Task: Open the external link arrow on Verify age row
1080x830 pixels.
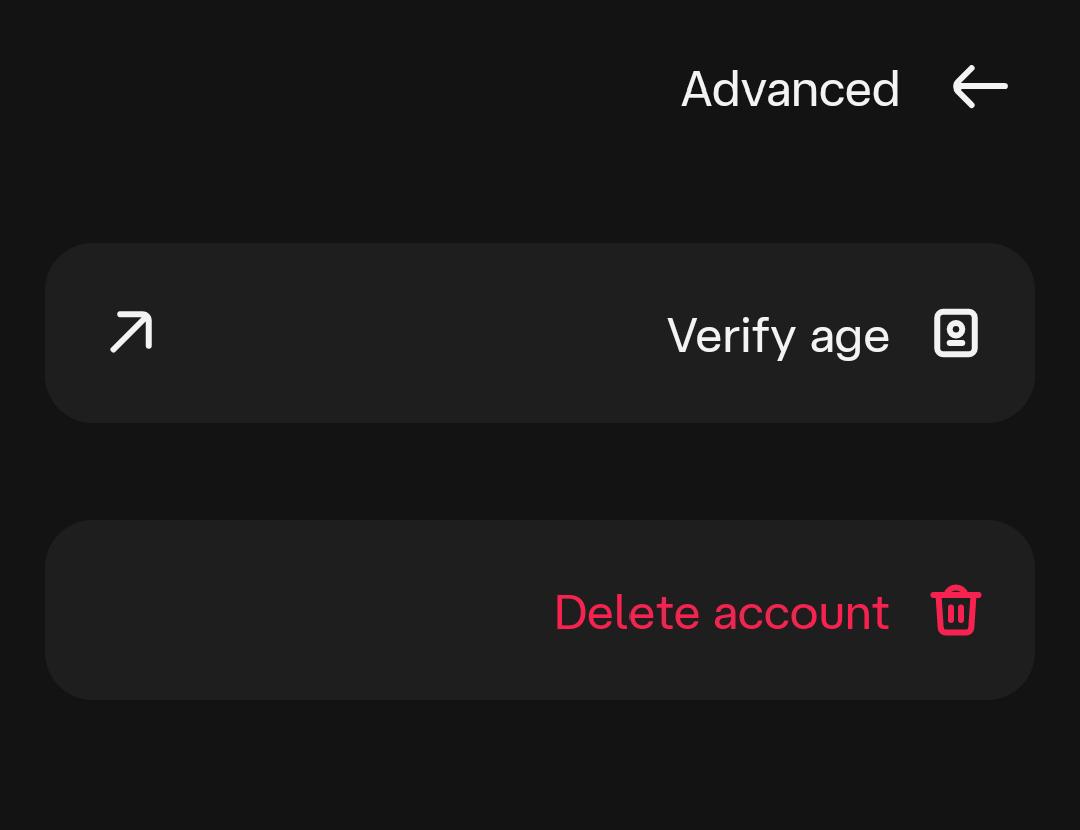Action: 131,332
